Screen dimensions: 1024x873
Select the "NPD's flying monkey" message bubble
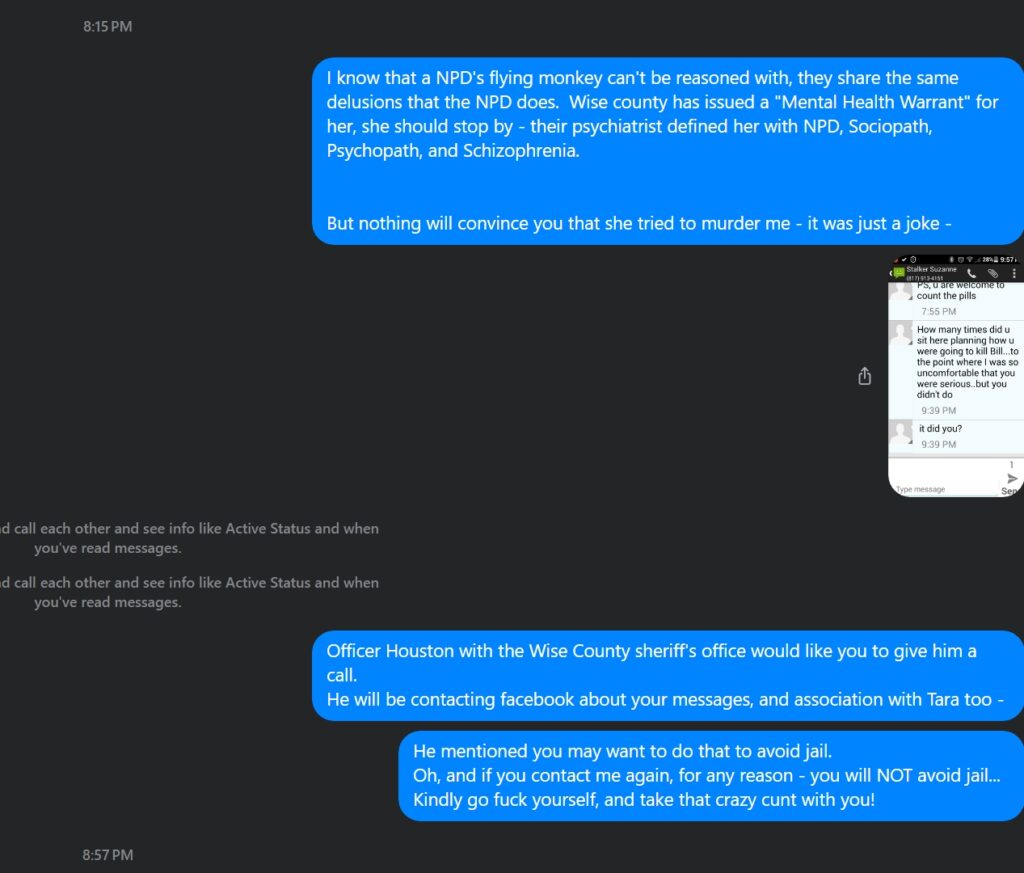(x=667, y=151)
